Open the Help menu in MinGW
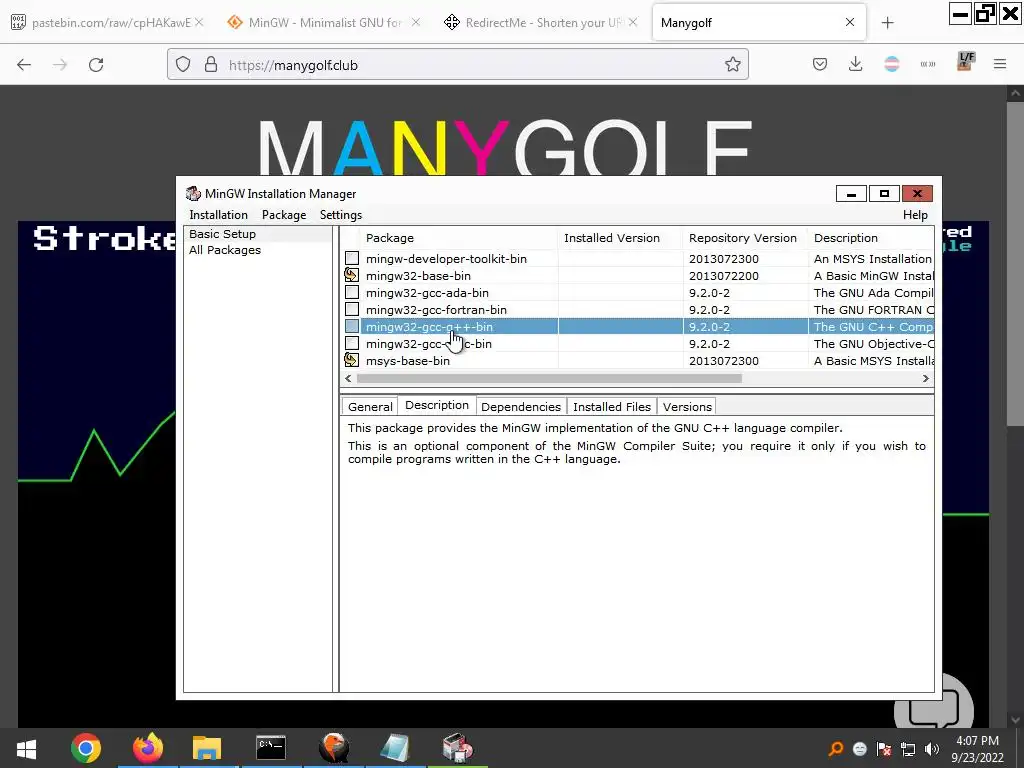Image resolution: width=1024 pixels, height=768 pixels. click(915, 215)
